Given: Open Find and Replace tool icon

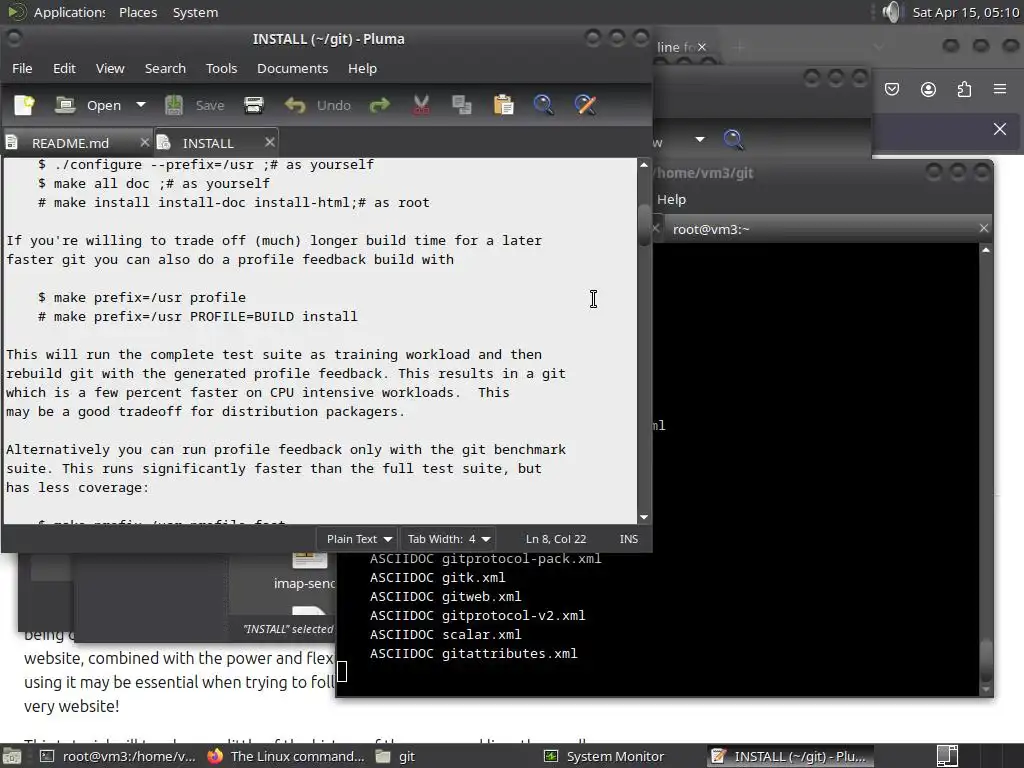Looking at the screenshot, I should (584, 105).
